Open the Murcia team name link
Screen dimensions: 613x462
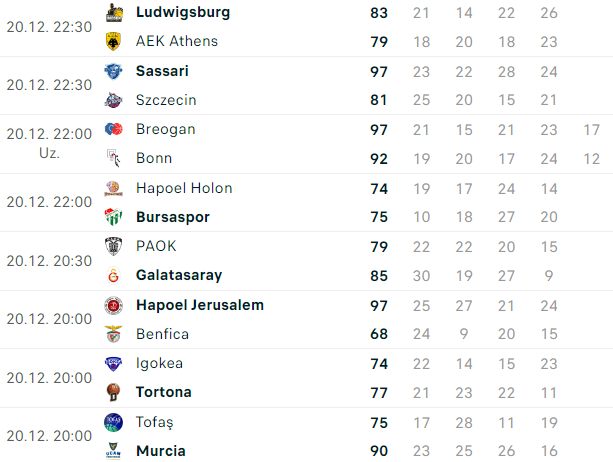tap(161, 451)
